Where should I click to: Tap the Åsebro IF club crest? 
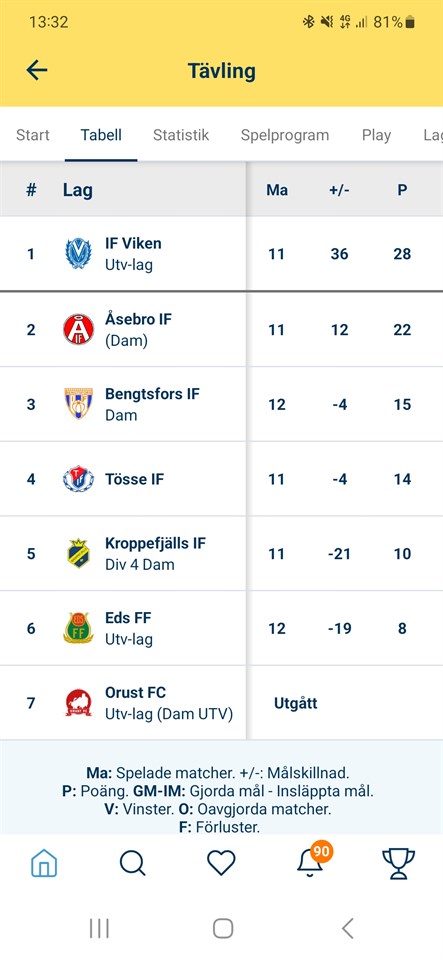point(78,329)
